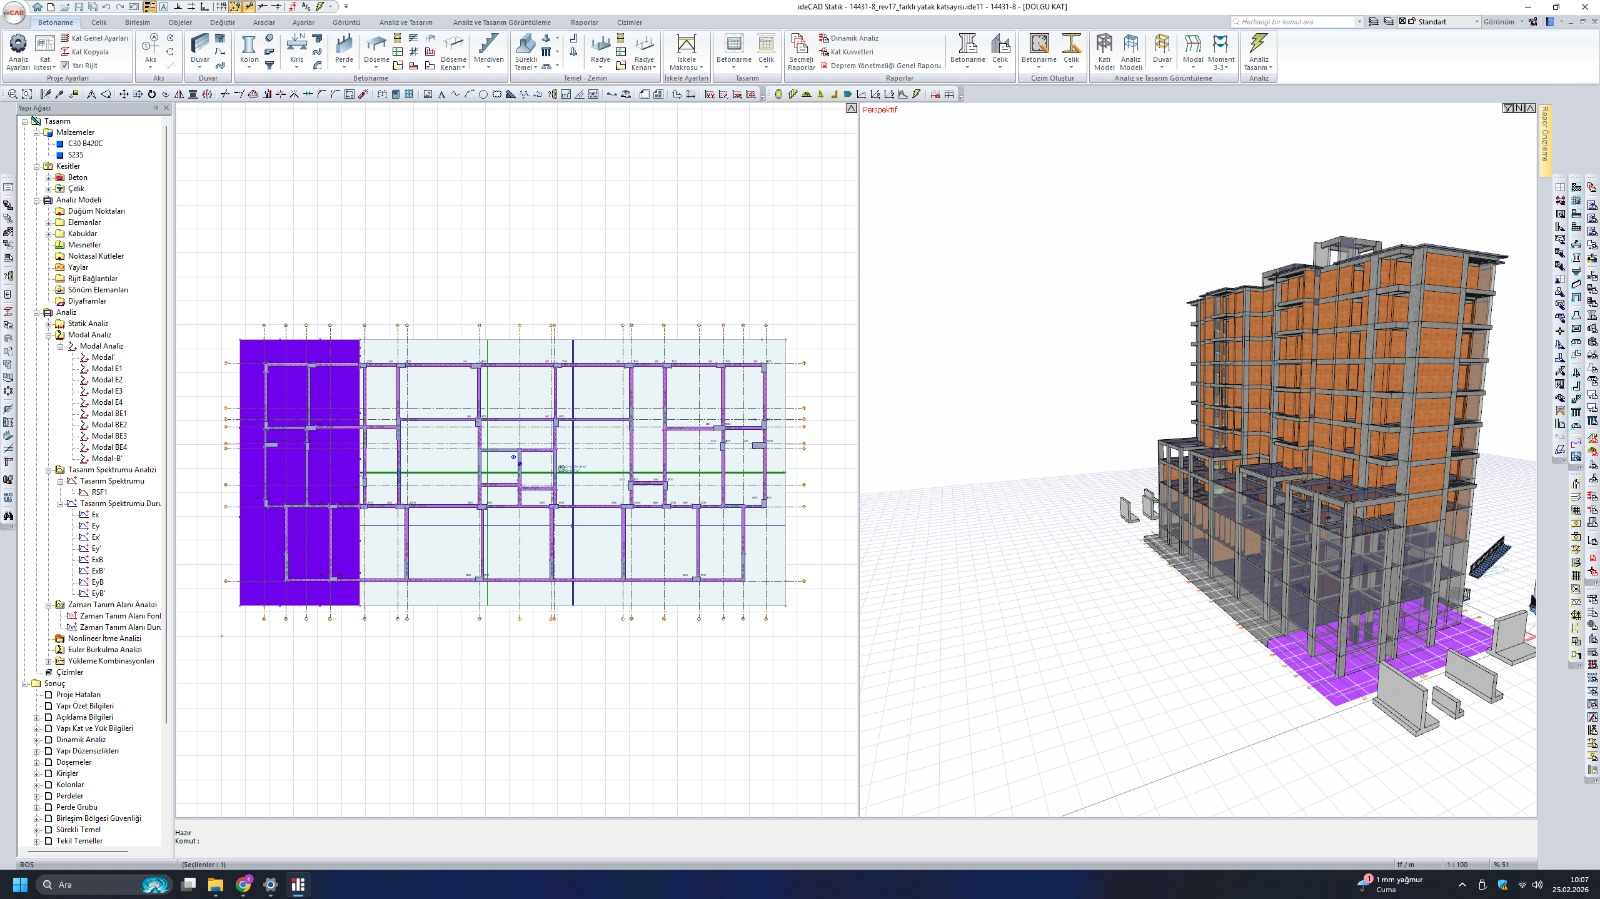This screenshot has height=899, width=1600.
Task: Open the Raporlar ribbon tab
Action: [x=584, y=22]
